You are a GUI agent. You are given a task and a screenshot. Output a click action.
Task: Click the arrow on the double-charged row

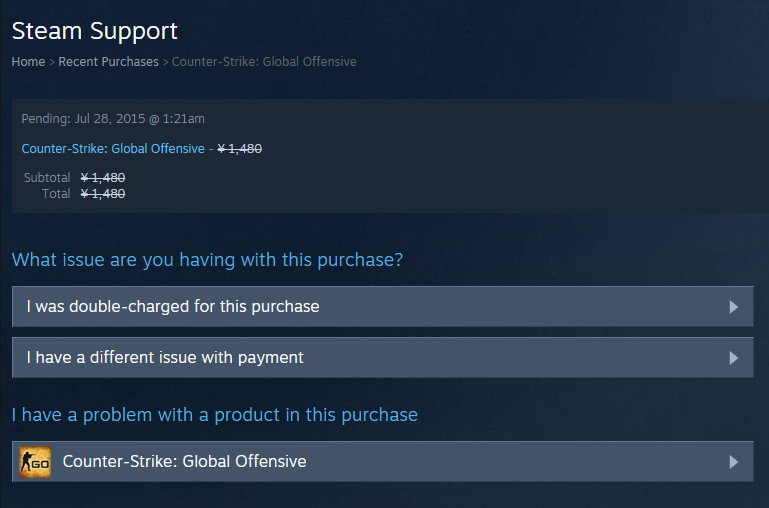[734, 307]
